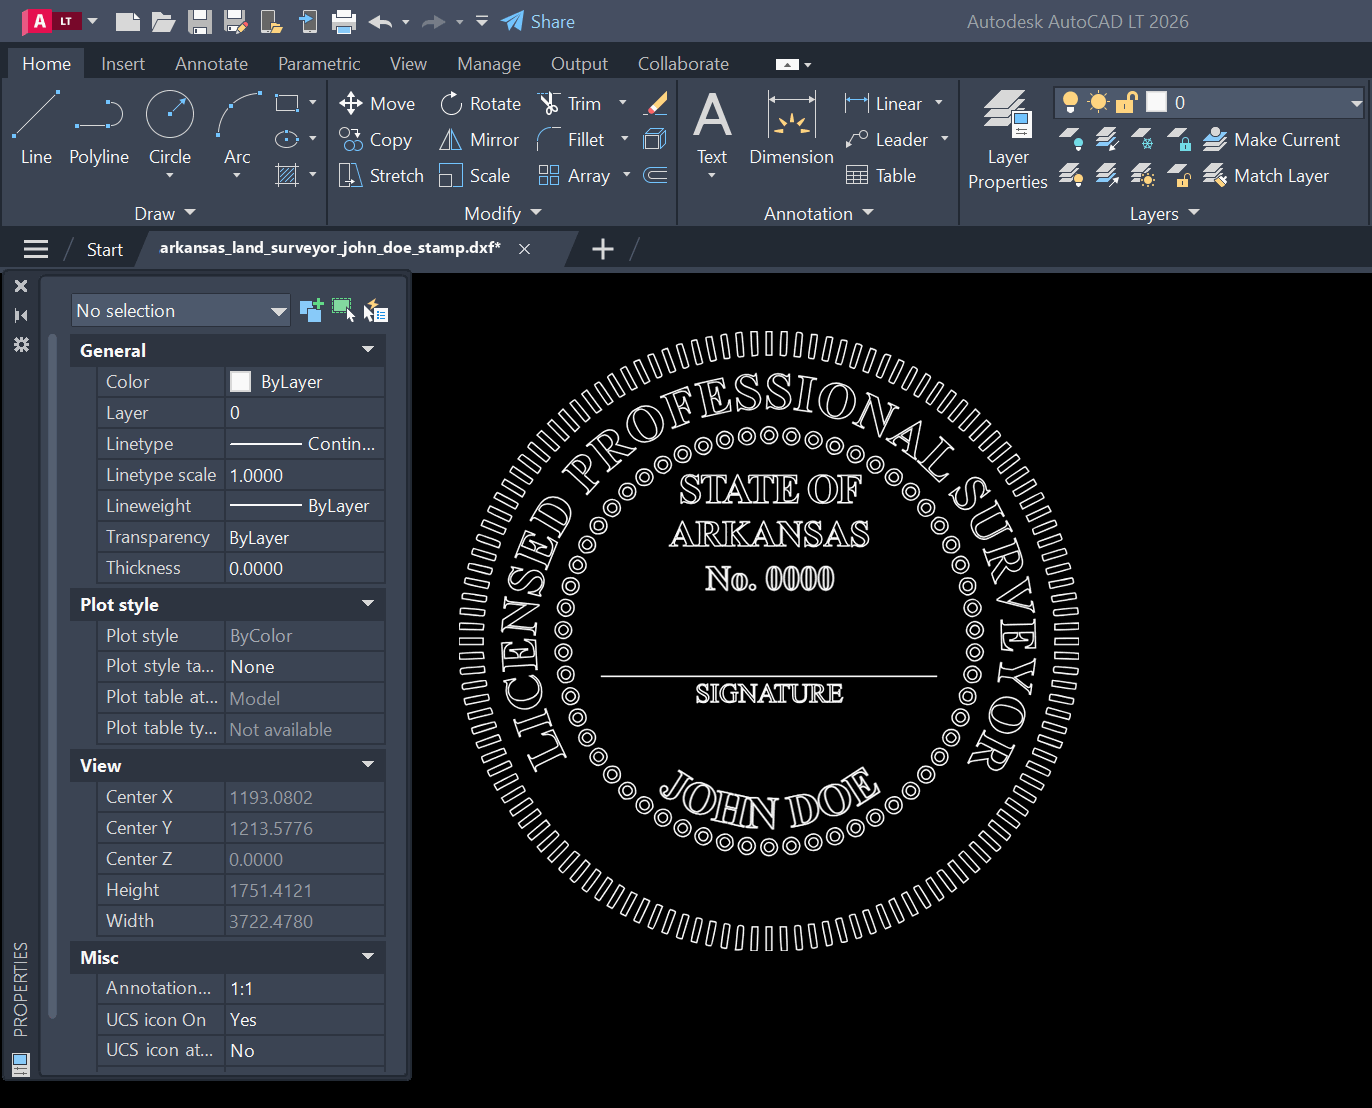
Task: Toggle layer 0 freeze sun icon
Action: pyautogui.click(x=1098, y=102)
